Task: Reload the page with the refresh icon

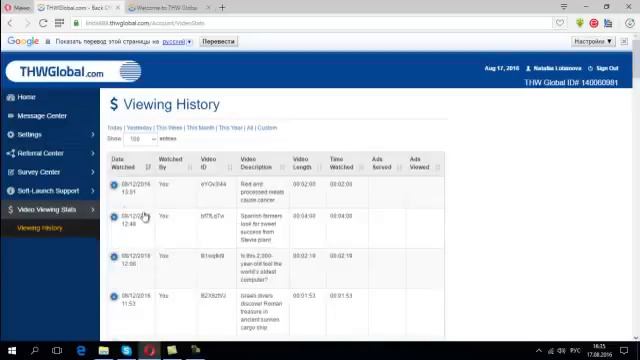Action: click(43, 23)
